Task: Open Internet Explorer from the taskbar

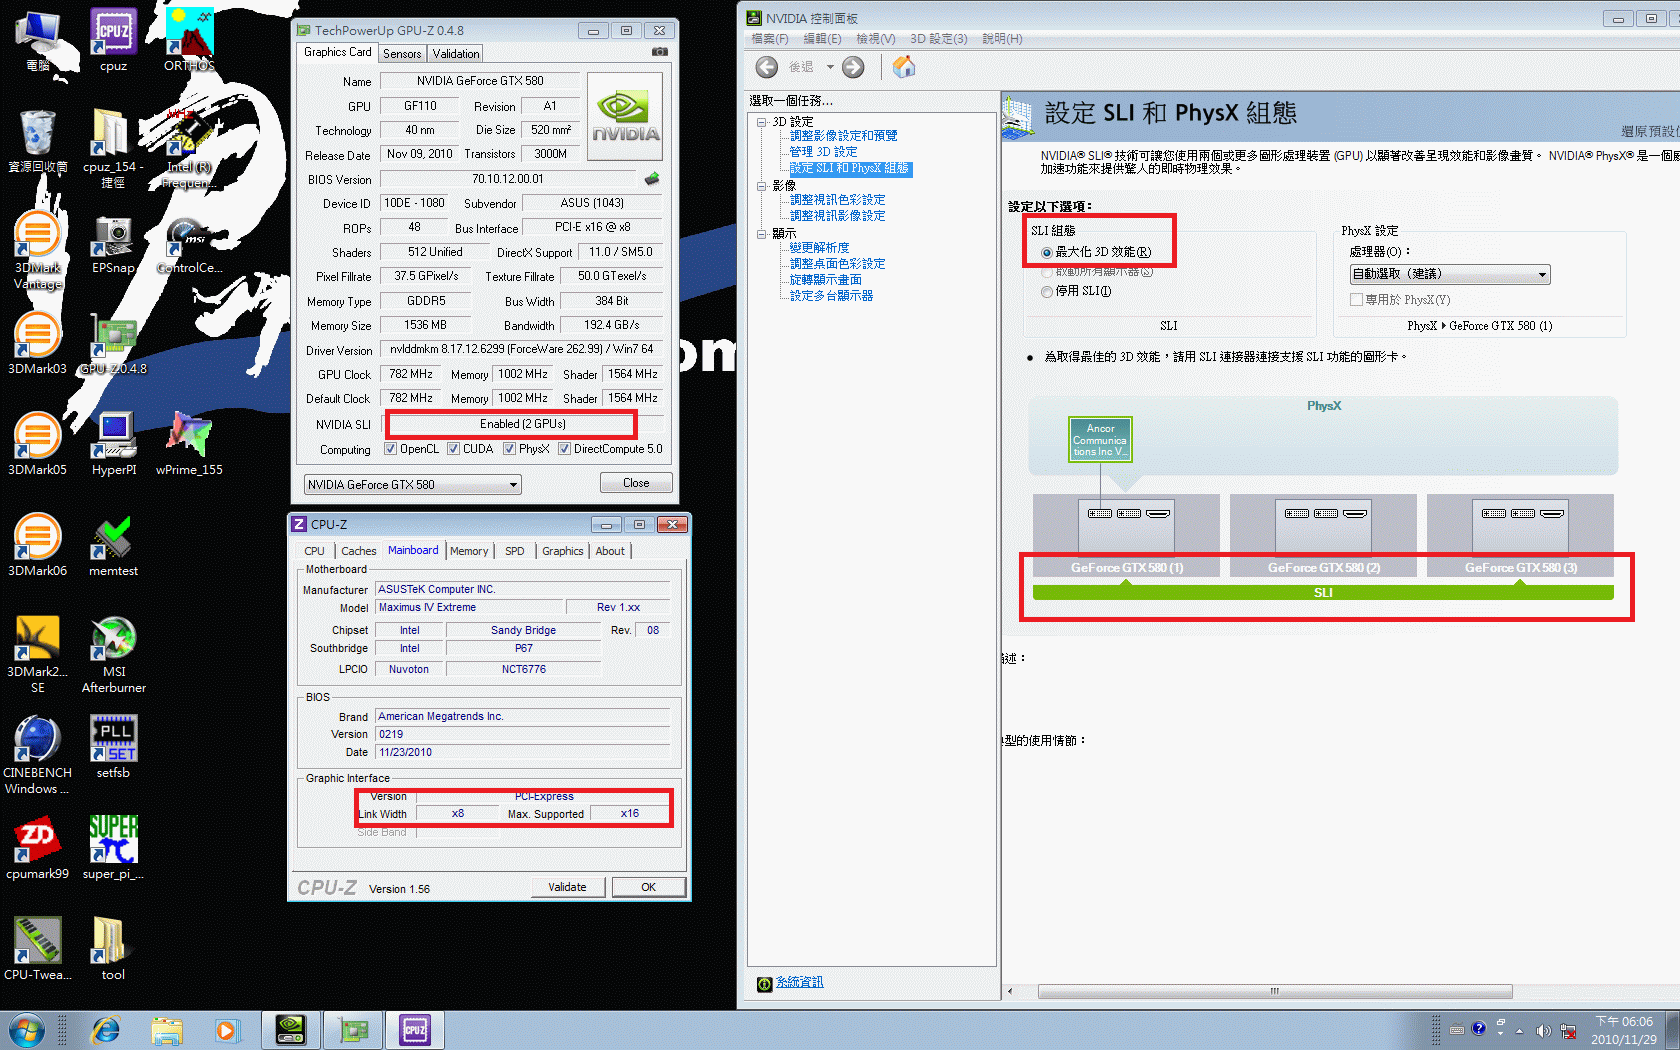Action: click(105, 1030)
